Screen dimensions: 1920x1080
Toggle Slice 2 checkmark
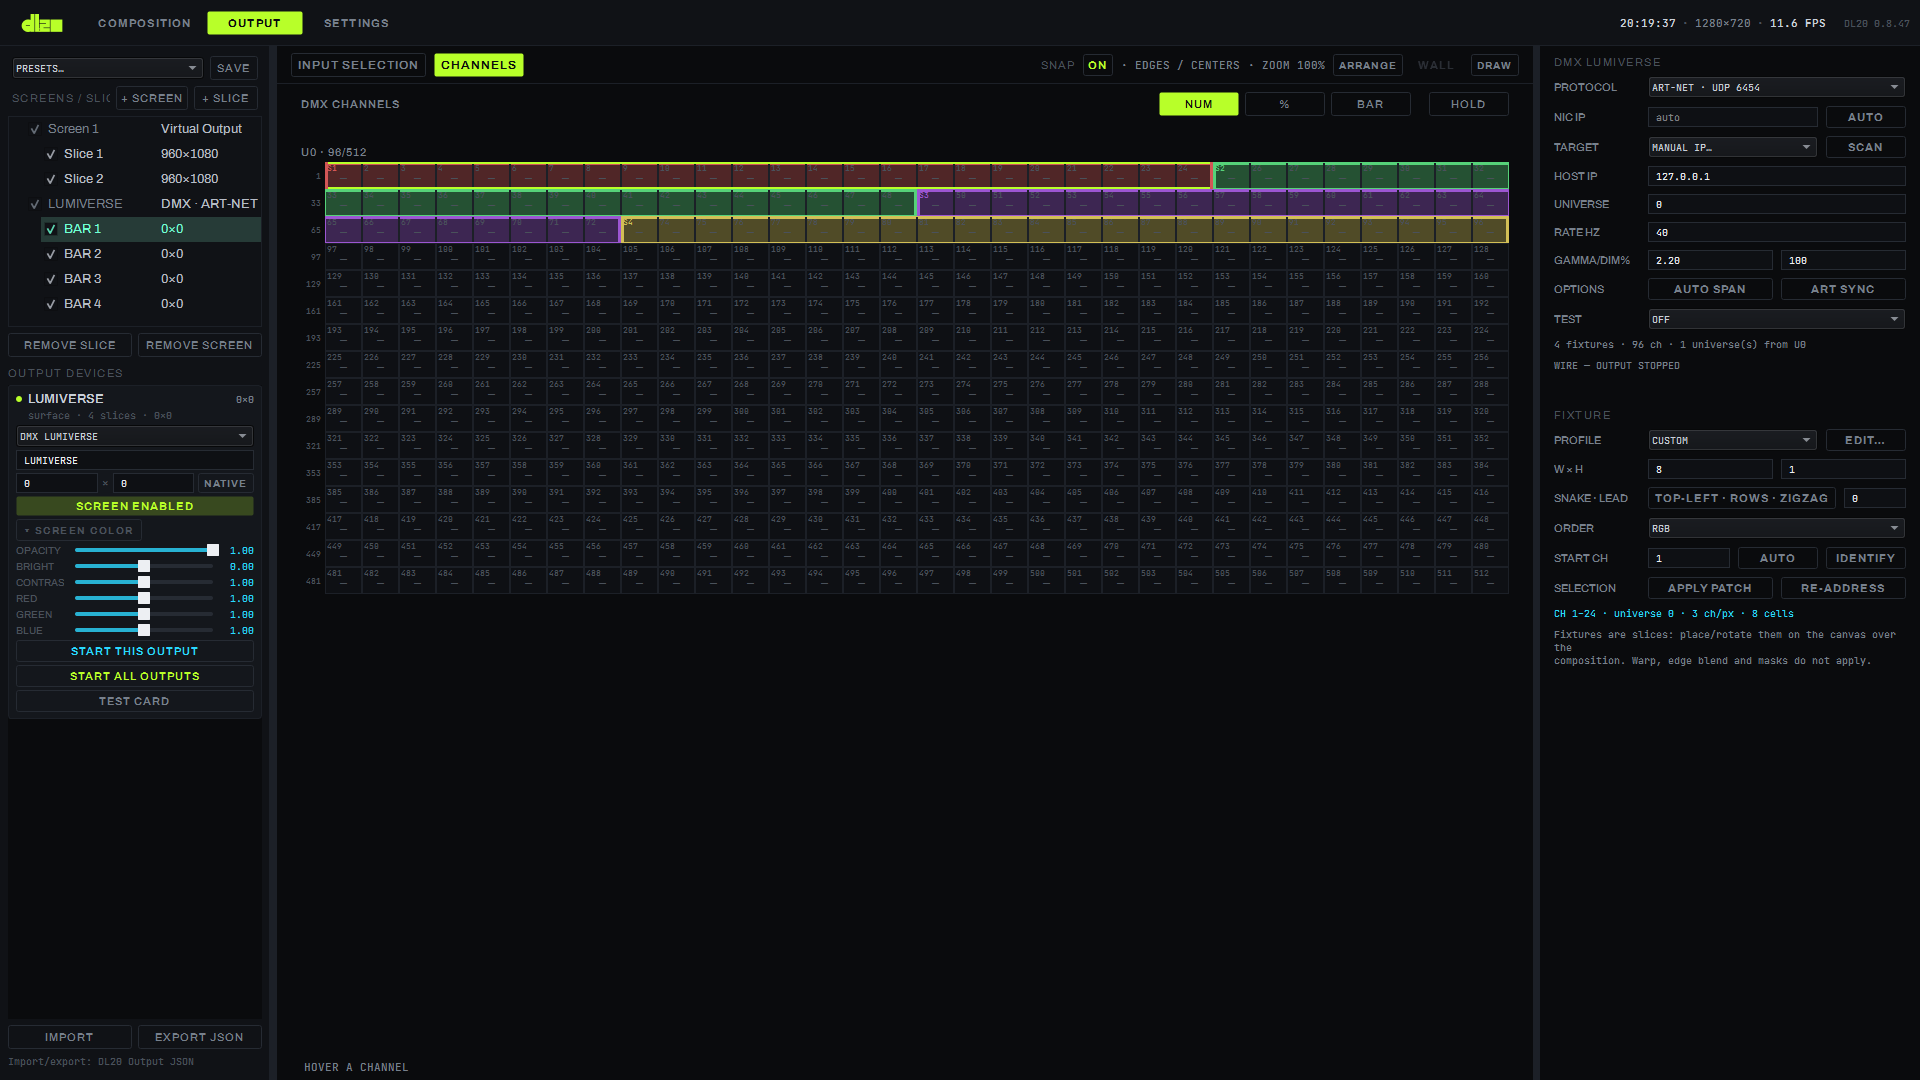pyautogui.click(x=51, y=179)
